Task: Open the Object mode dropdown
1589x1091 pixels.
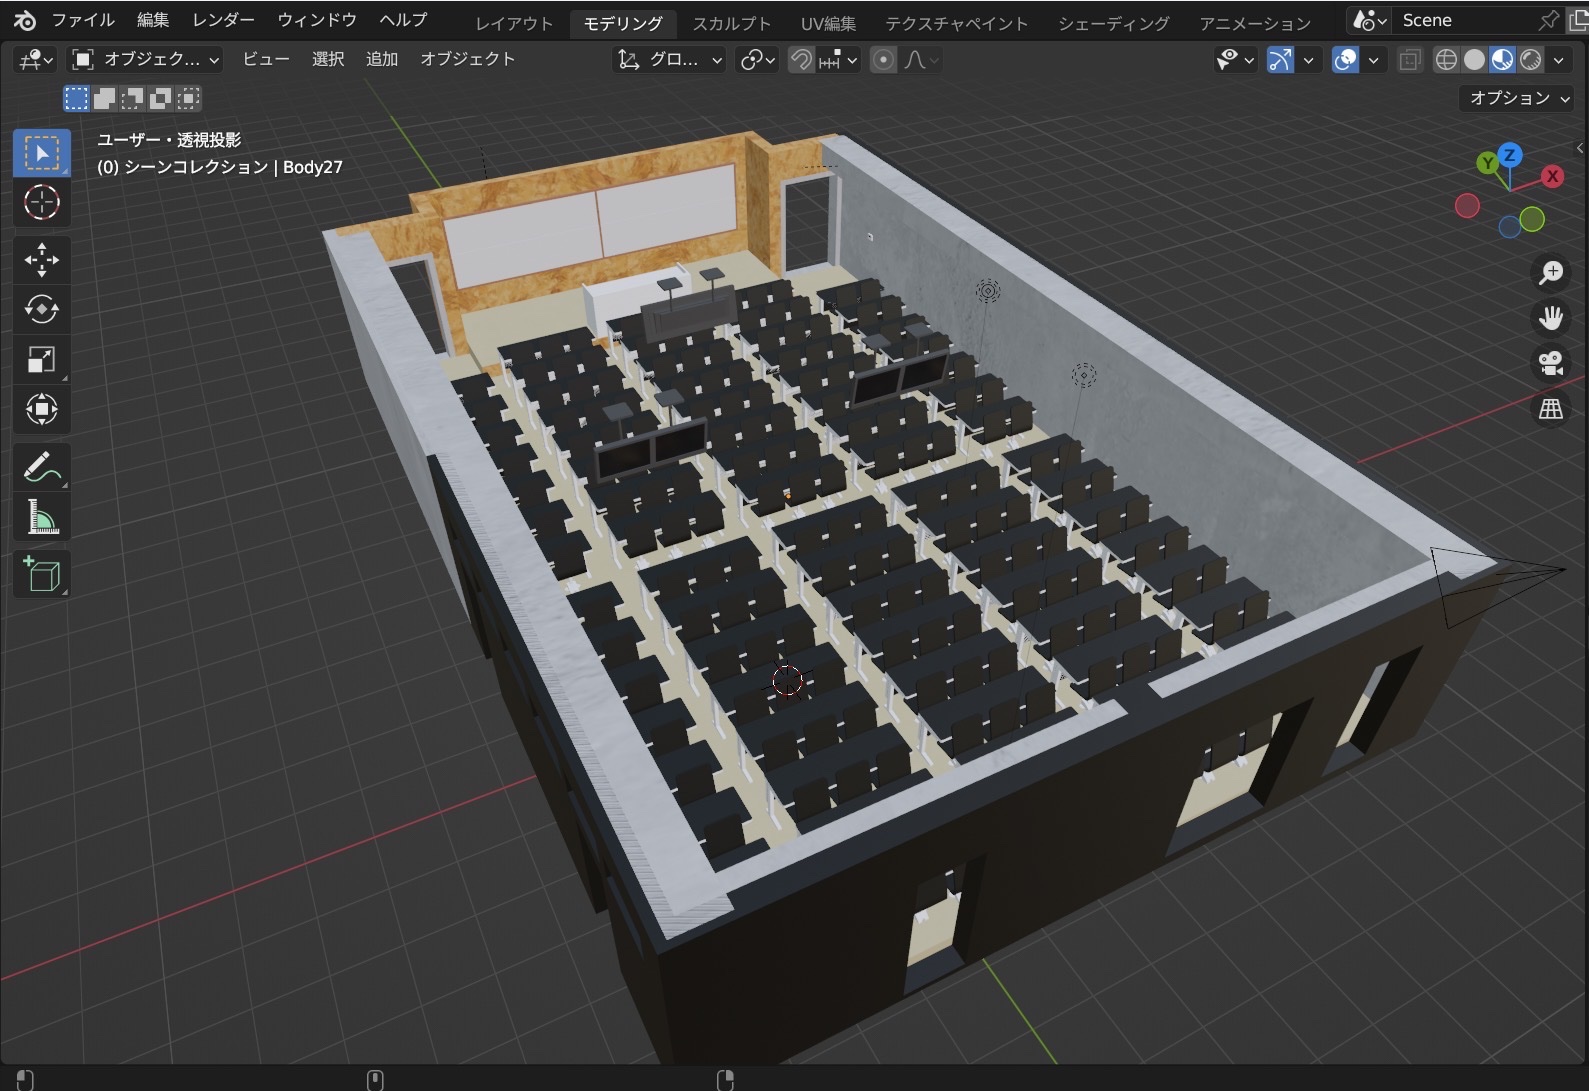Action: [x=146, y=60]
